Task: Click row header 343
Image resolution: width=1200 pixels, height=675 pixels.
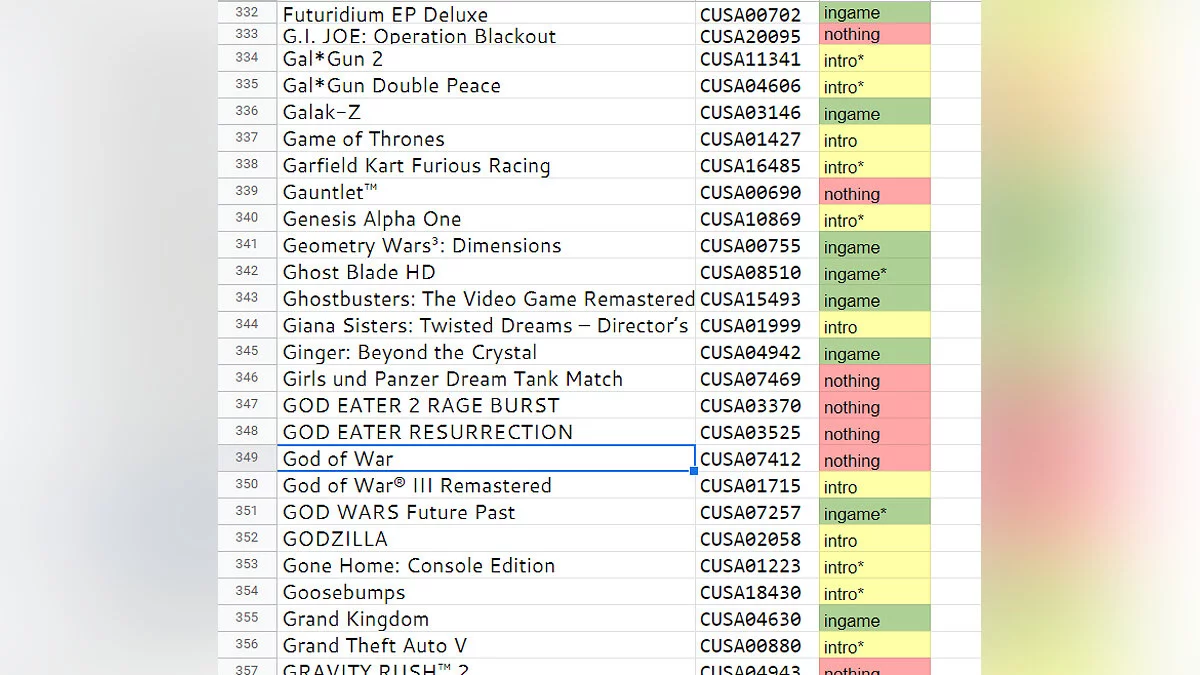Action: tap(247, 299)
